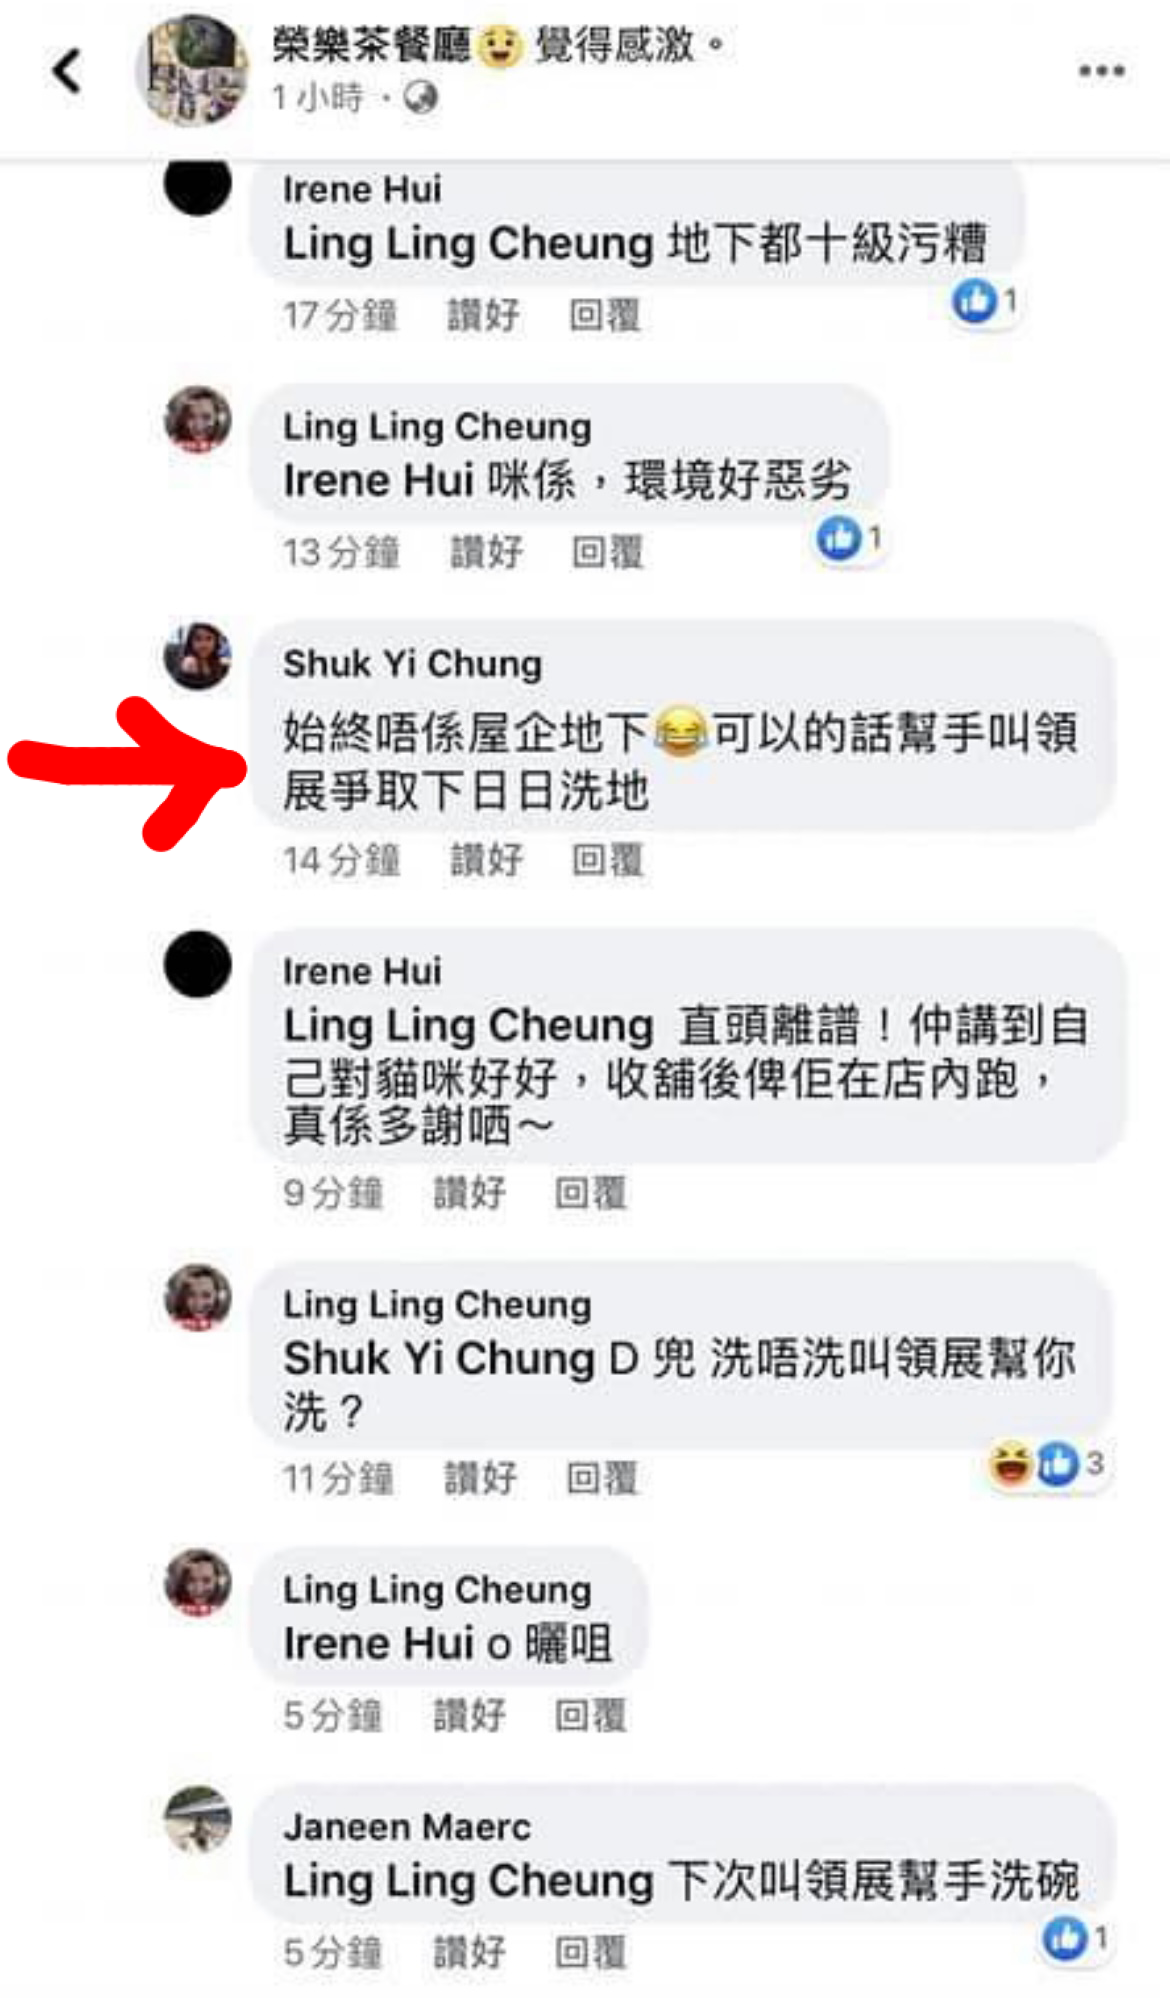Reply to Shuk Yi Chung's comment via 回覆

(x=607, y=860)
